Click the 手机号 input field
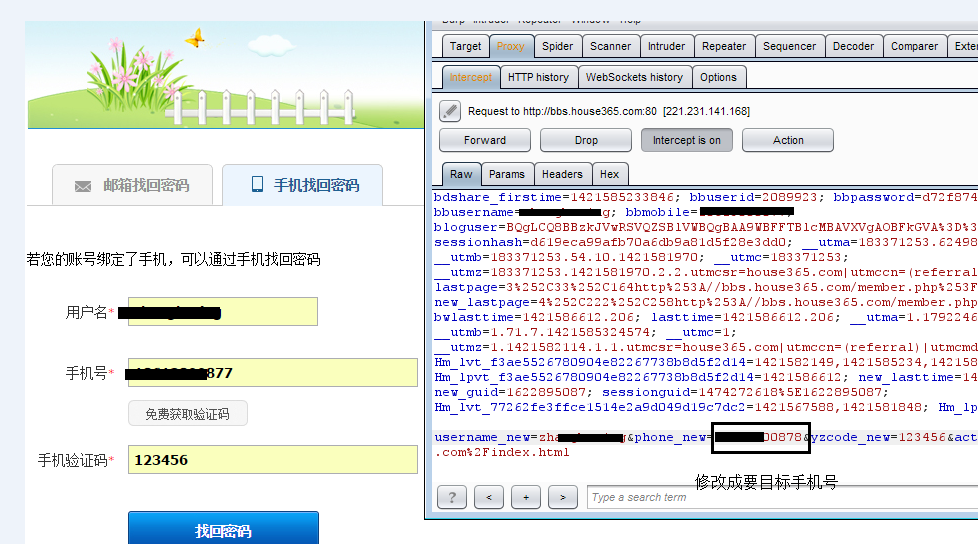978x544 pixels. pyautogui.click(x=273, y=372)
